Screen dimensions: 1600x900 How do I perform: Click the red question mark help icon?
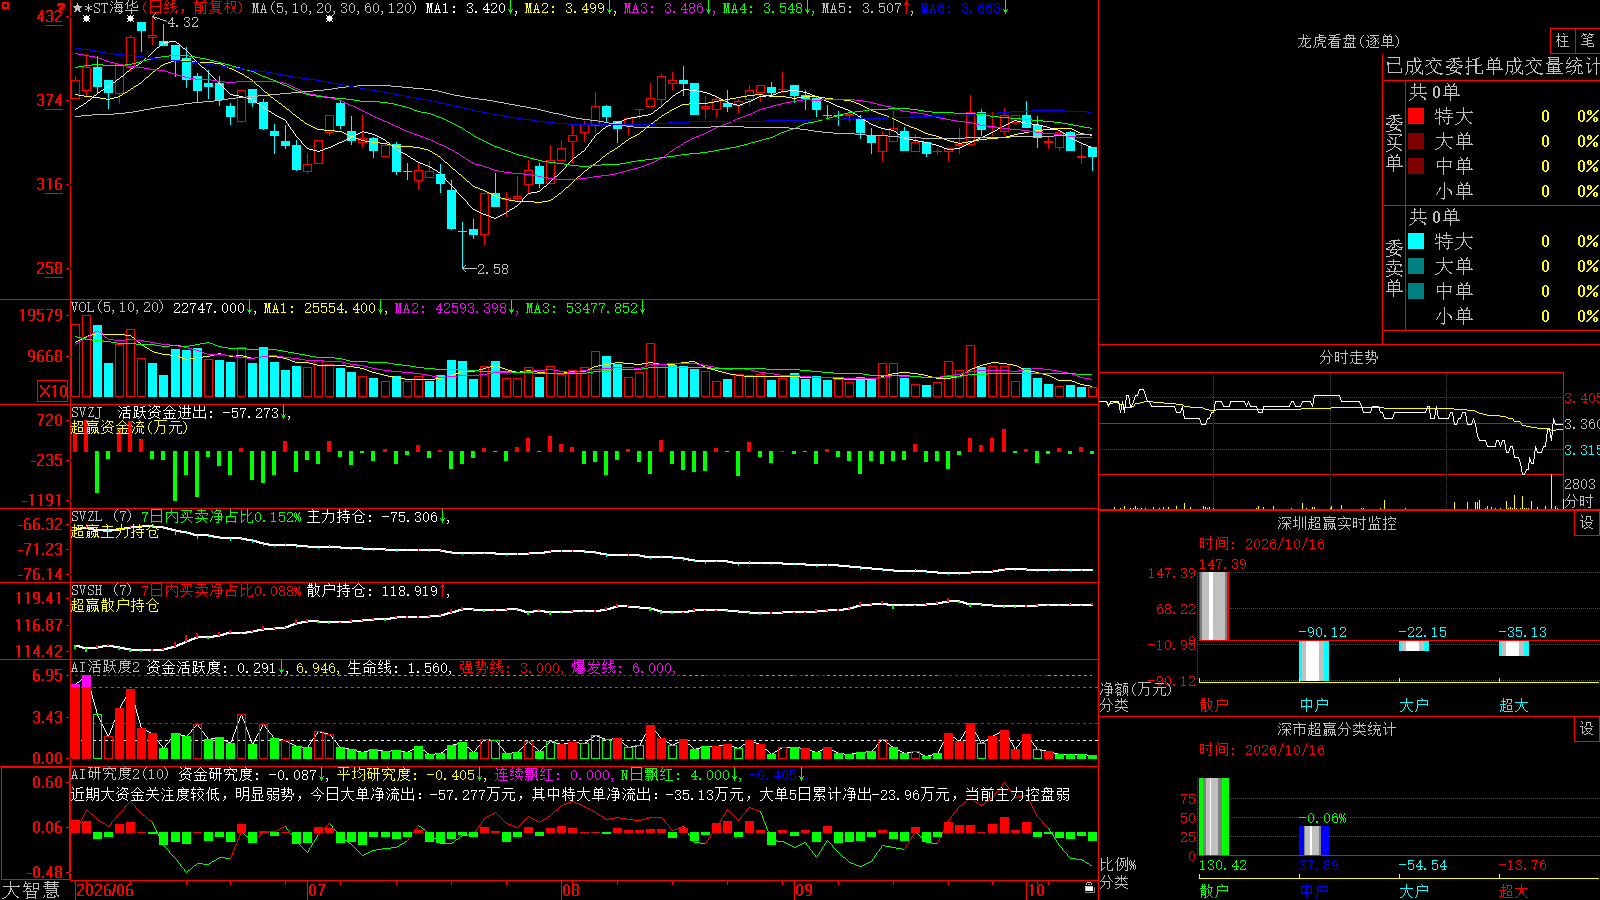[x=62, y=7]
